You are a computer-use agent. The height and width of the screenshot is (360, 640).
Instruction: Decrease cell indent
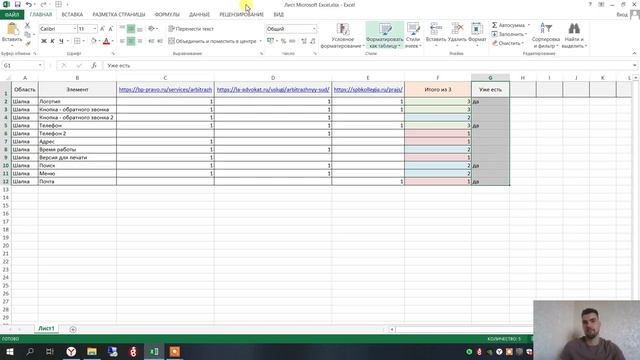tap(151, 41)
